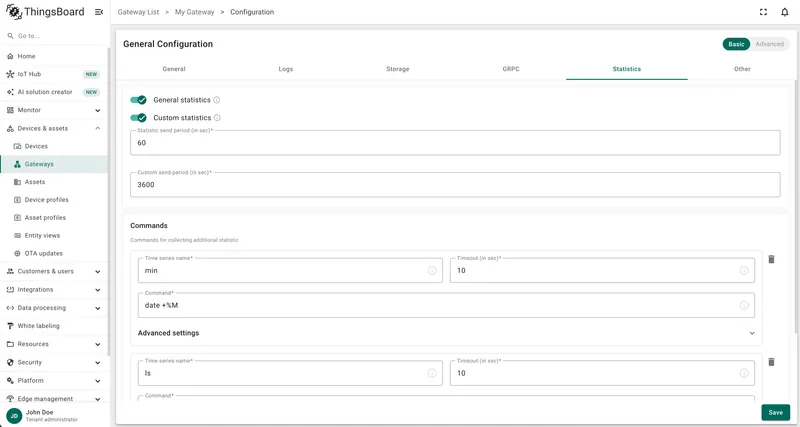Open Asset profiles in sidebar

tap(54, 217)
